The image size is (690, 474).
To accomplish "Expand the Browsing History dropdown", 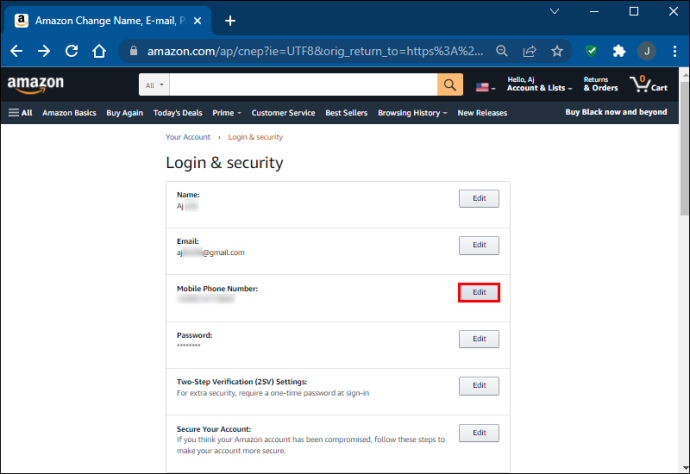I will pos(412,113).
